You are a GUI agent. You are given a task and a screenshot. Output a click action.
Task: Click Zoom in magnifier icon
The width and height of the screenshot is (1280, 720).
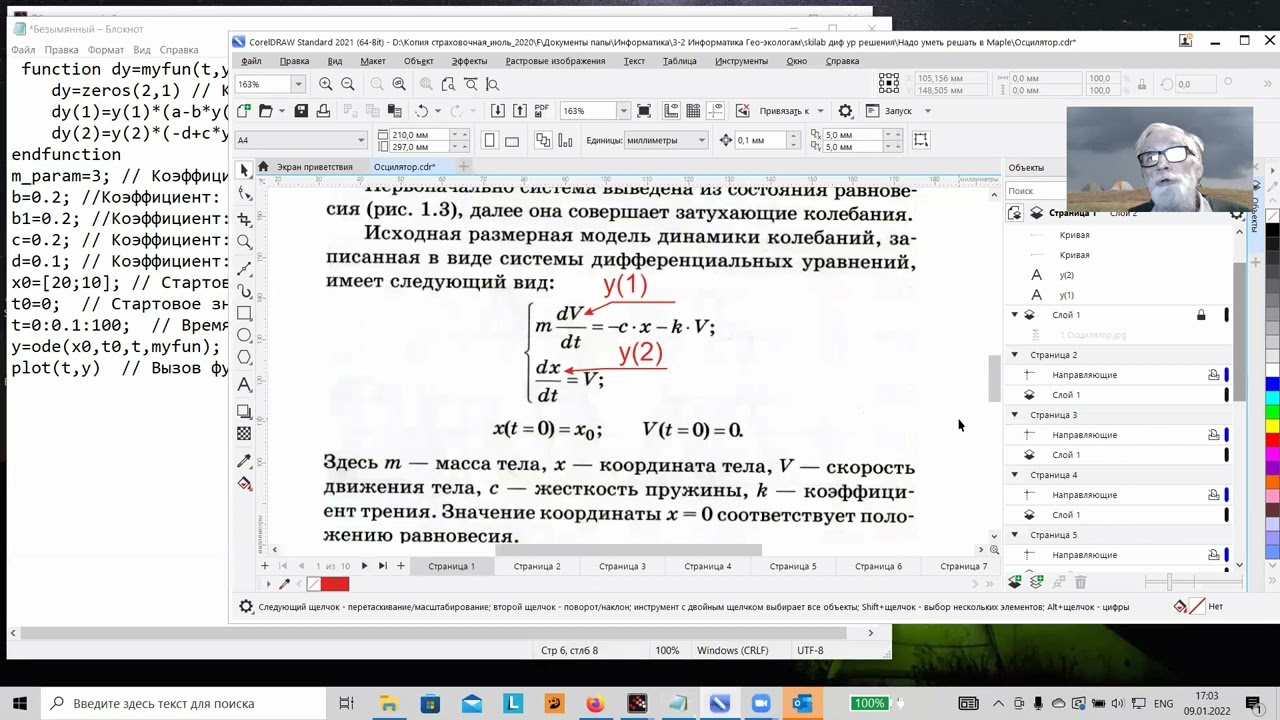[x=326, y=85]
